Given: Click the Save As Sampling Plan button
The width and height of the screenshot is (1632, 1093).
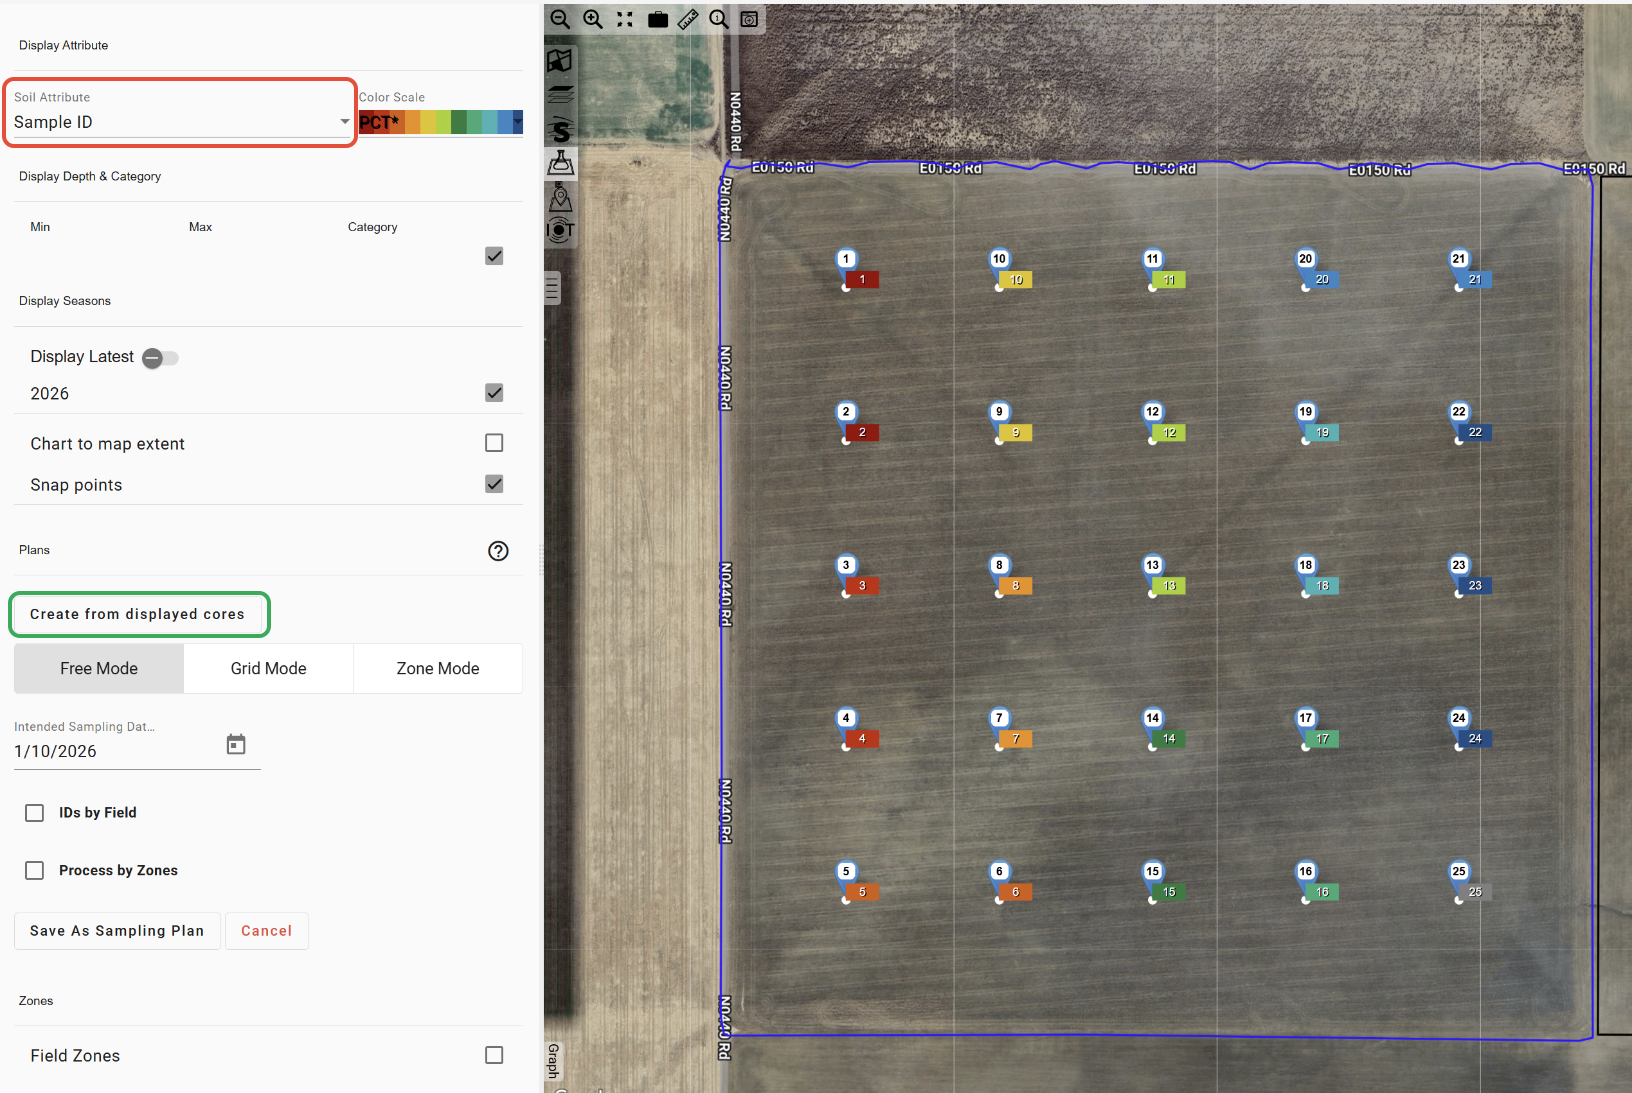Looking at the screenshot, I should [117, 931].
